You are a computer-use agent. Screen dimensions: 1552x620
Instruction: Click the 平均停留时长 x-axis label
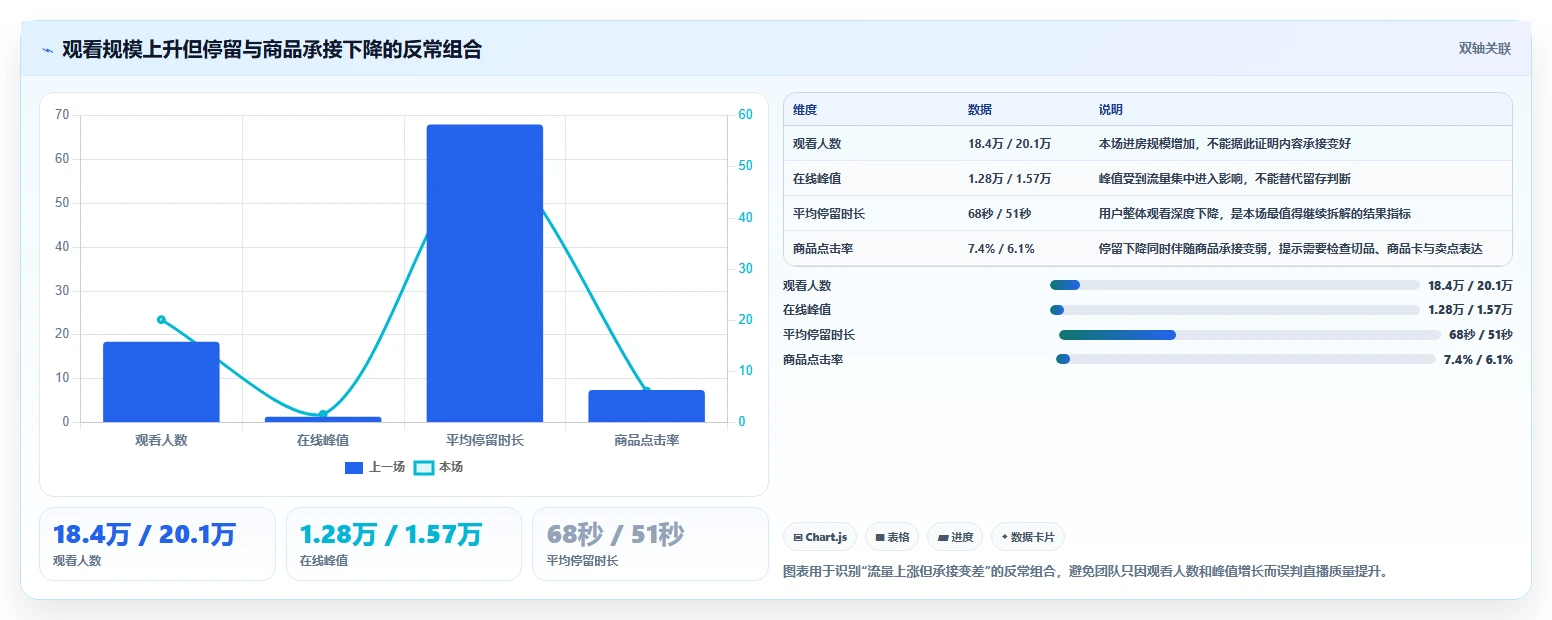[484, 440]
